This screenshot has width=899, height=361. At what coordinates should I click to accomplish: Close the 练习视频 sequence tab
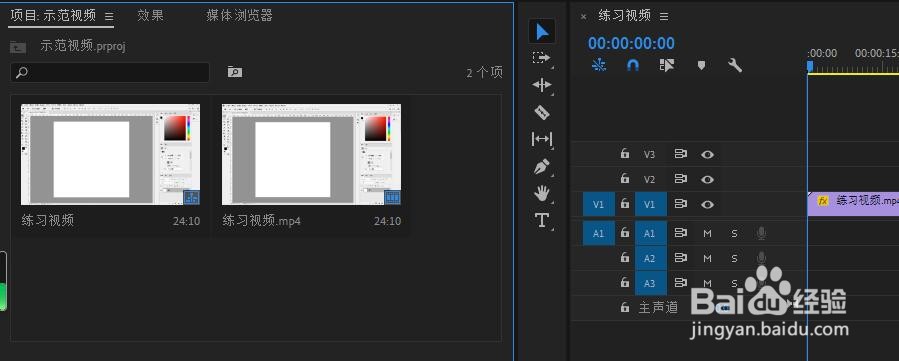(x=583, y=17)
